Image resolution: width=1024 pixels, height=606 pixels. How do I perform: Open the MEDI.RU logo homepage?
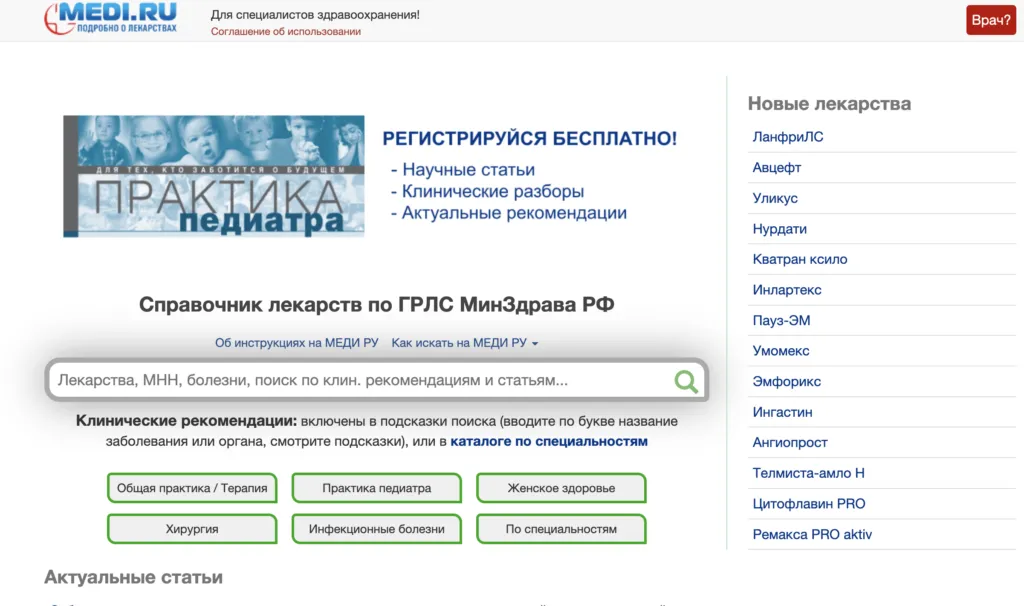point(111,18)
